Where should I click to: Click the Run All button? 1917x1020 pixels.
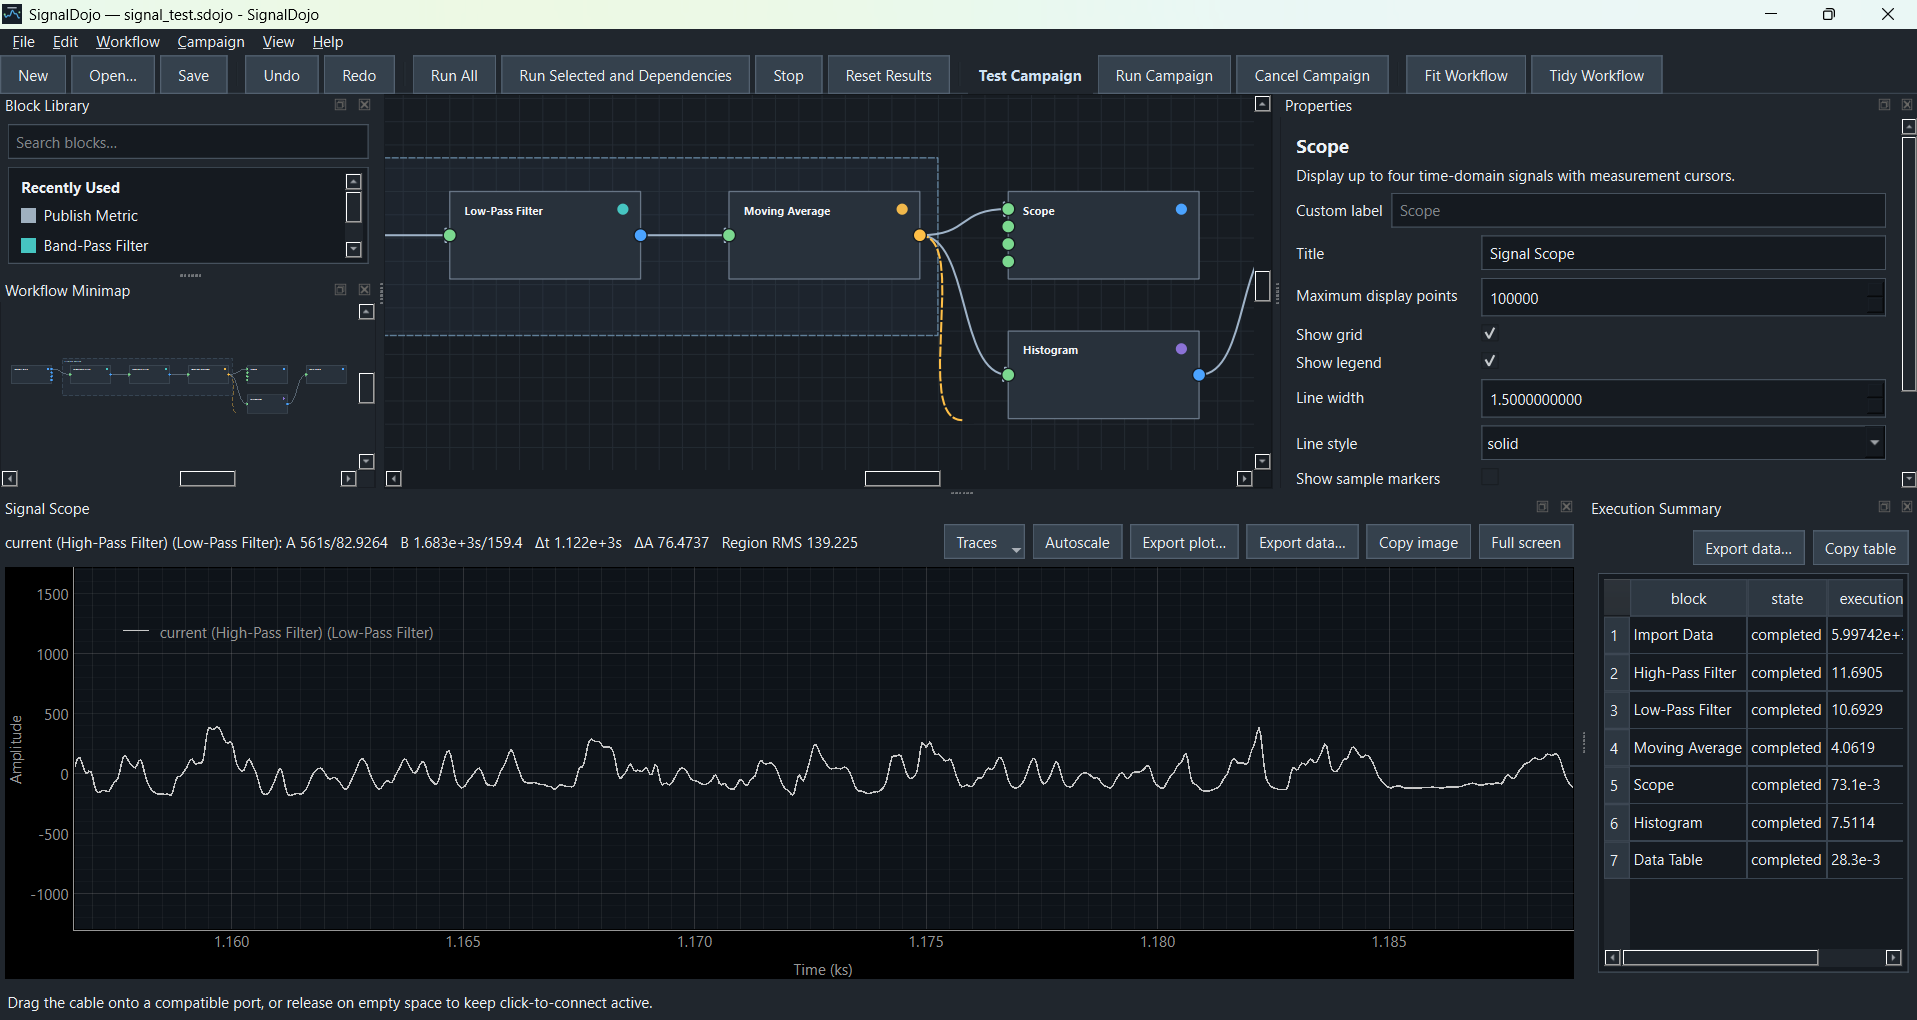[454, 76]
